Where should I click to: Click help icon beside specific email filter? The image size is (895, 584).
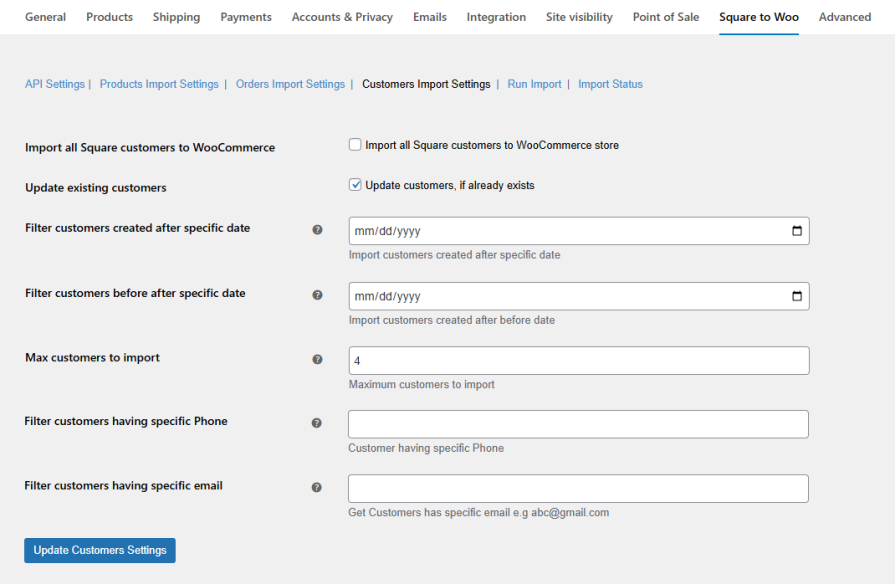click(x=317, y=487)
